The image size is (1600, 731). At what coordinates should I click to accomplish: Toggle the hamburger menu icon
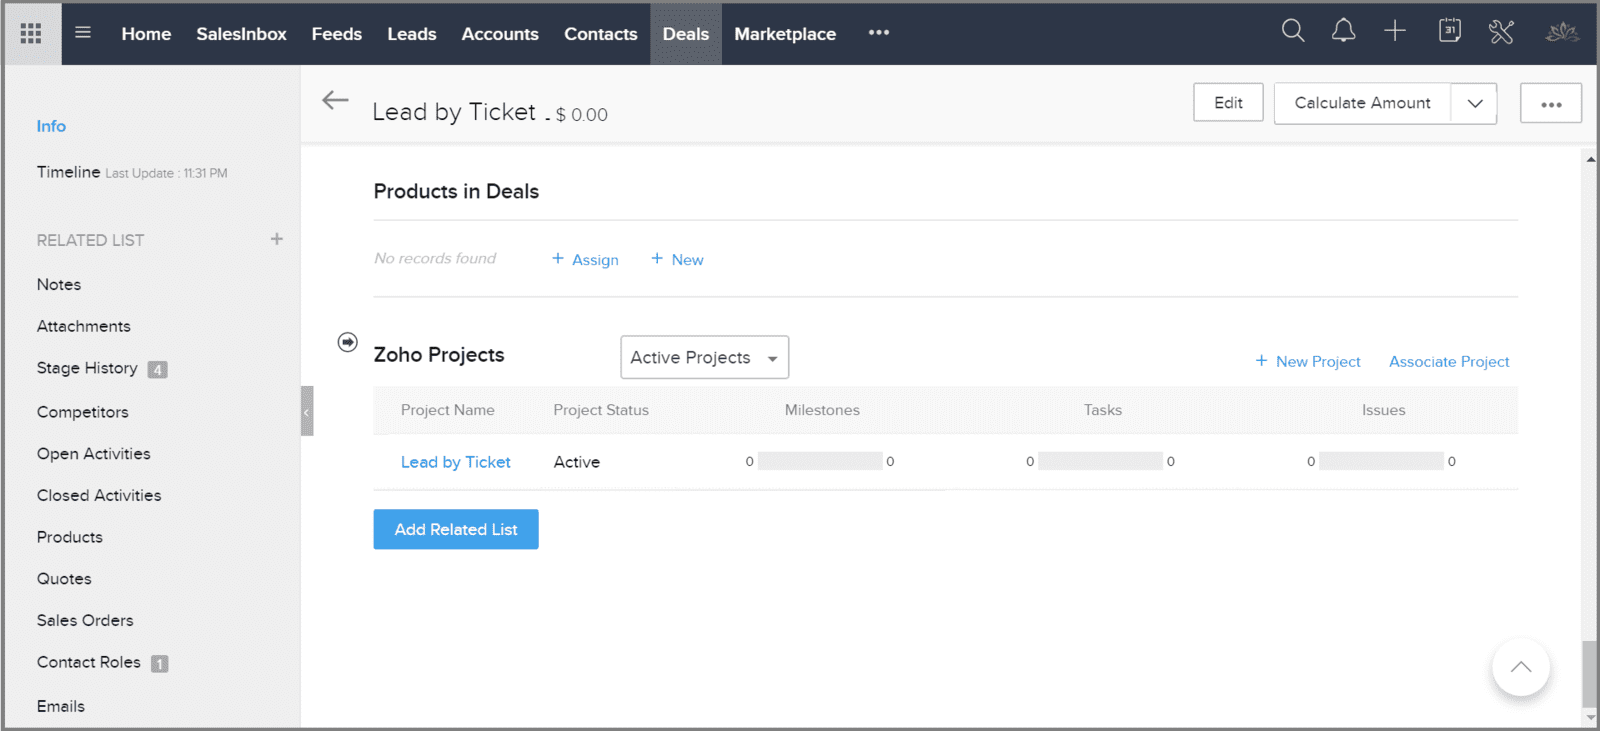(83, 33)
